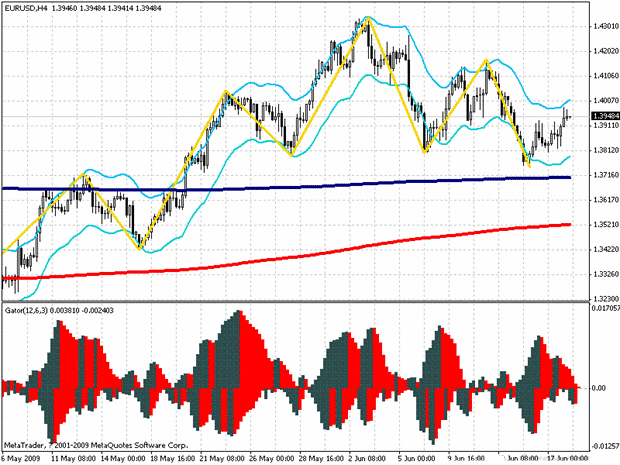Click the 1.43010 price scale label
Viewport: 620px width, 465px height.
(x=606, y=26)
